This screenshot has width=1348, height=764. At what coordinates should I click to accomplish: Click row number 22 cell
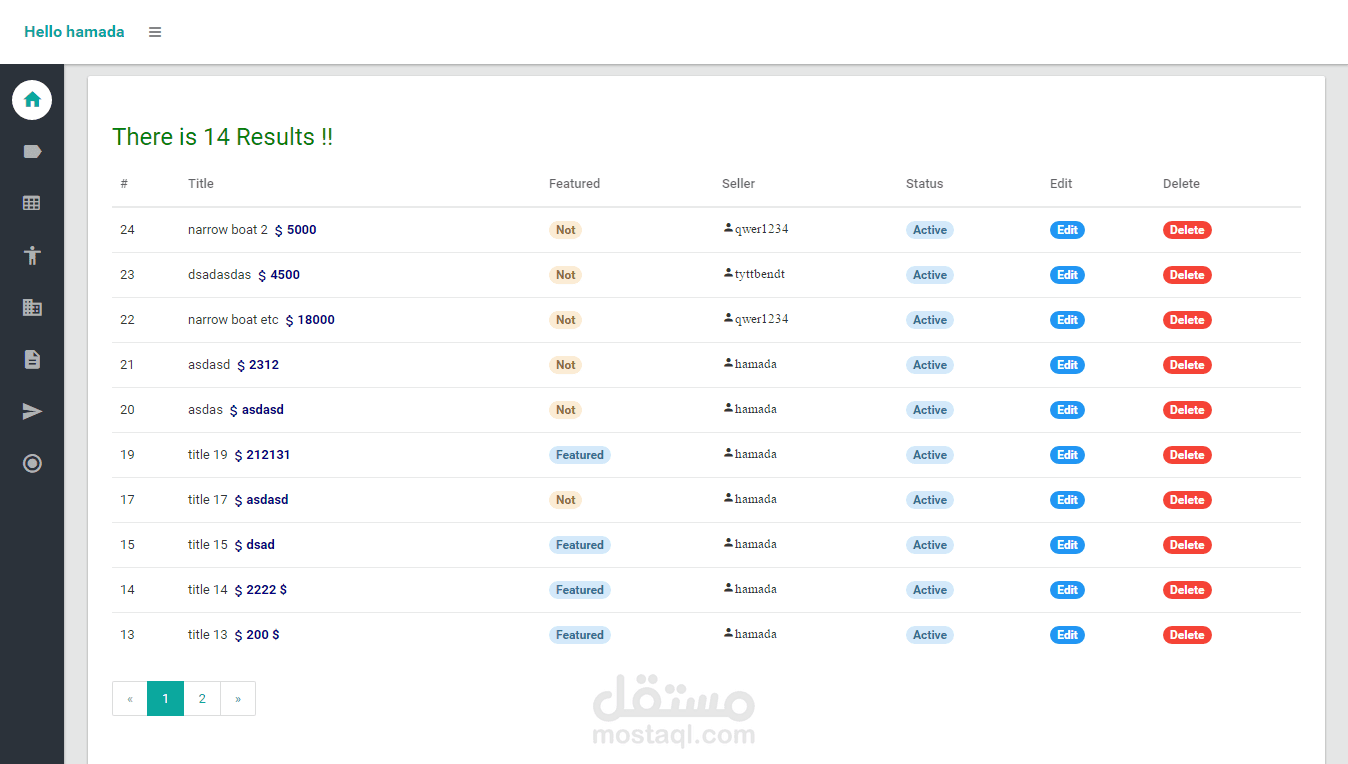click(127, 320)
